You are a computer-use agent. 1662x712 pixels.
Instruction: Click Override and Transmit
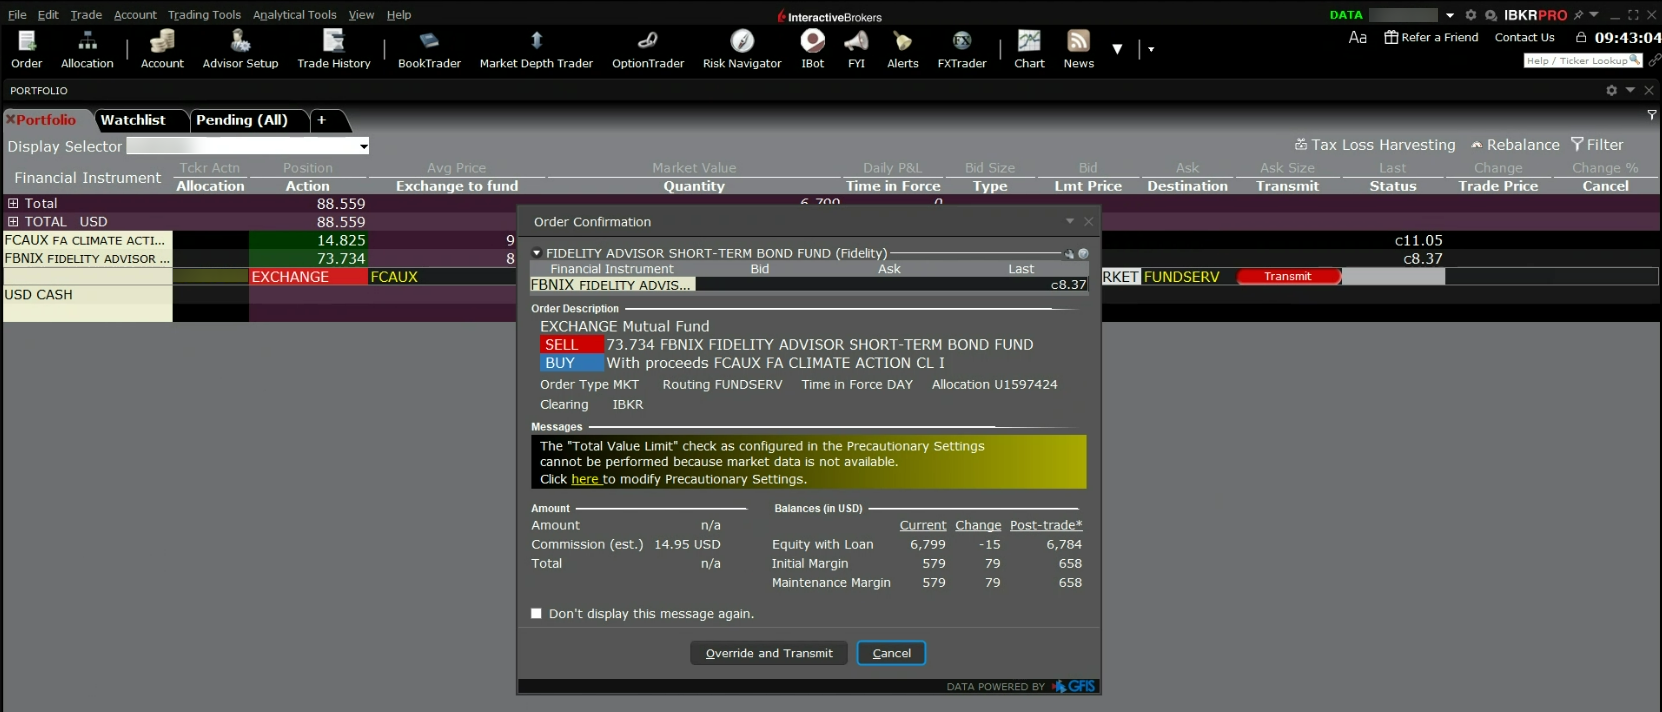click(769, 653)
